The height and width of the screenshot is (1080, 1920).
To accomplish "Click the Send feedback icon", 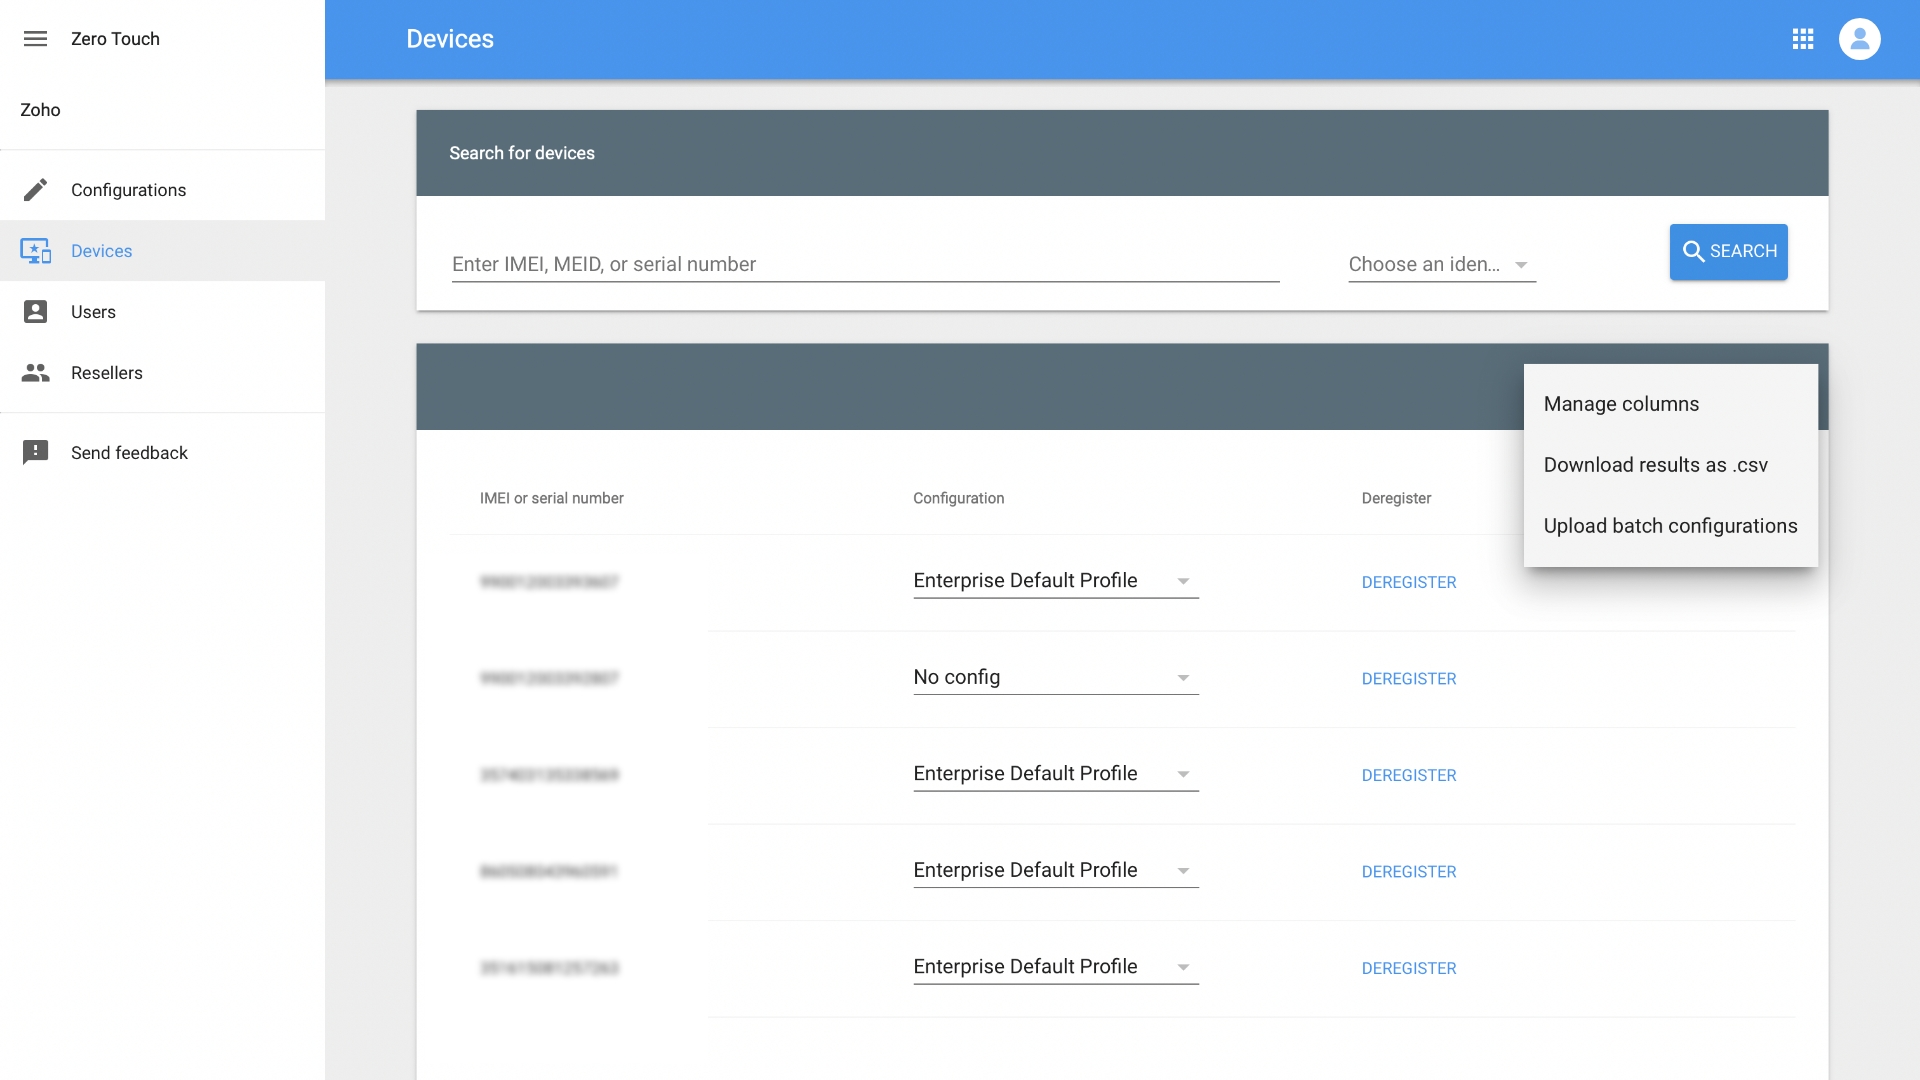I will 35,453.
